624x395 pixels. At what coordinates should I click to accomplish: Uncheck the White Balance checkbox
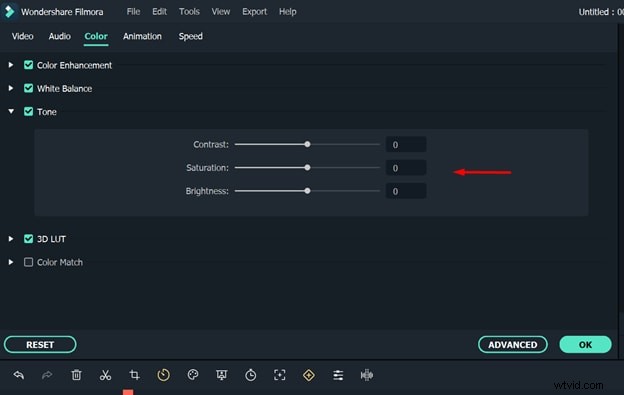[28, 88]
